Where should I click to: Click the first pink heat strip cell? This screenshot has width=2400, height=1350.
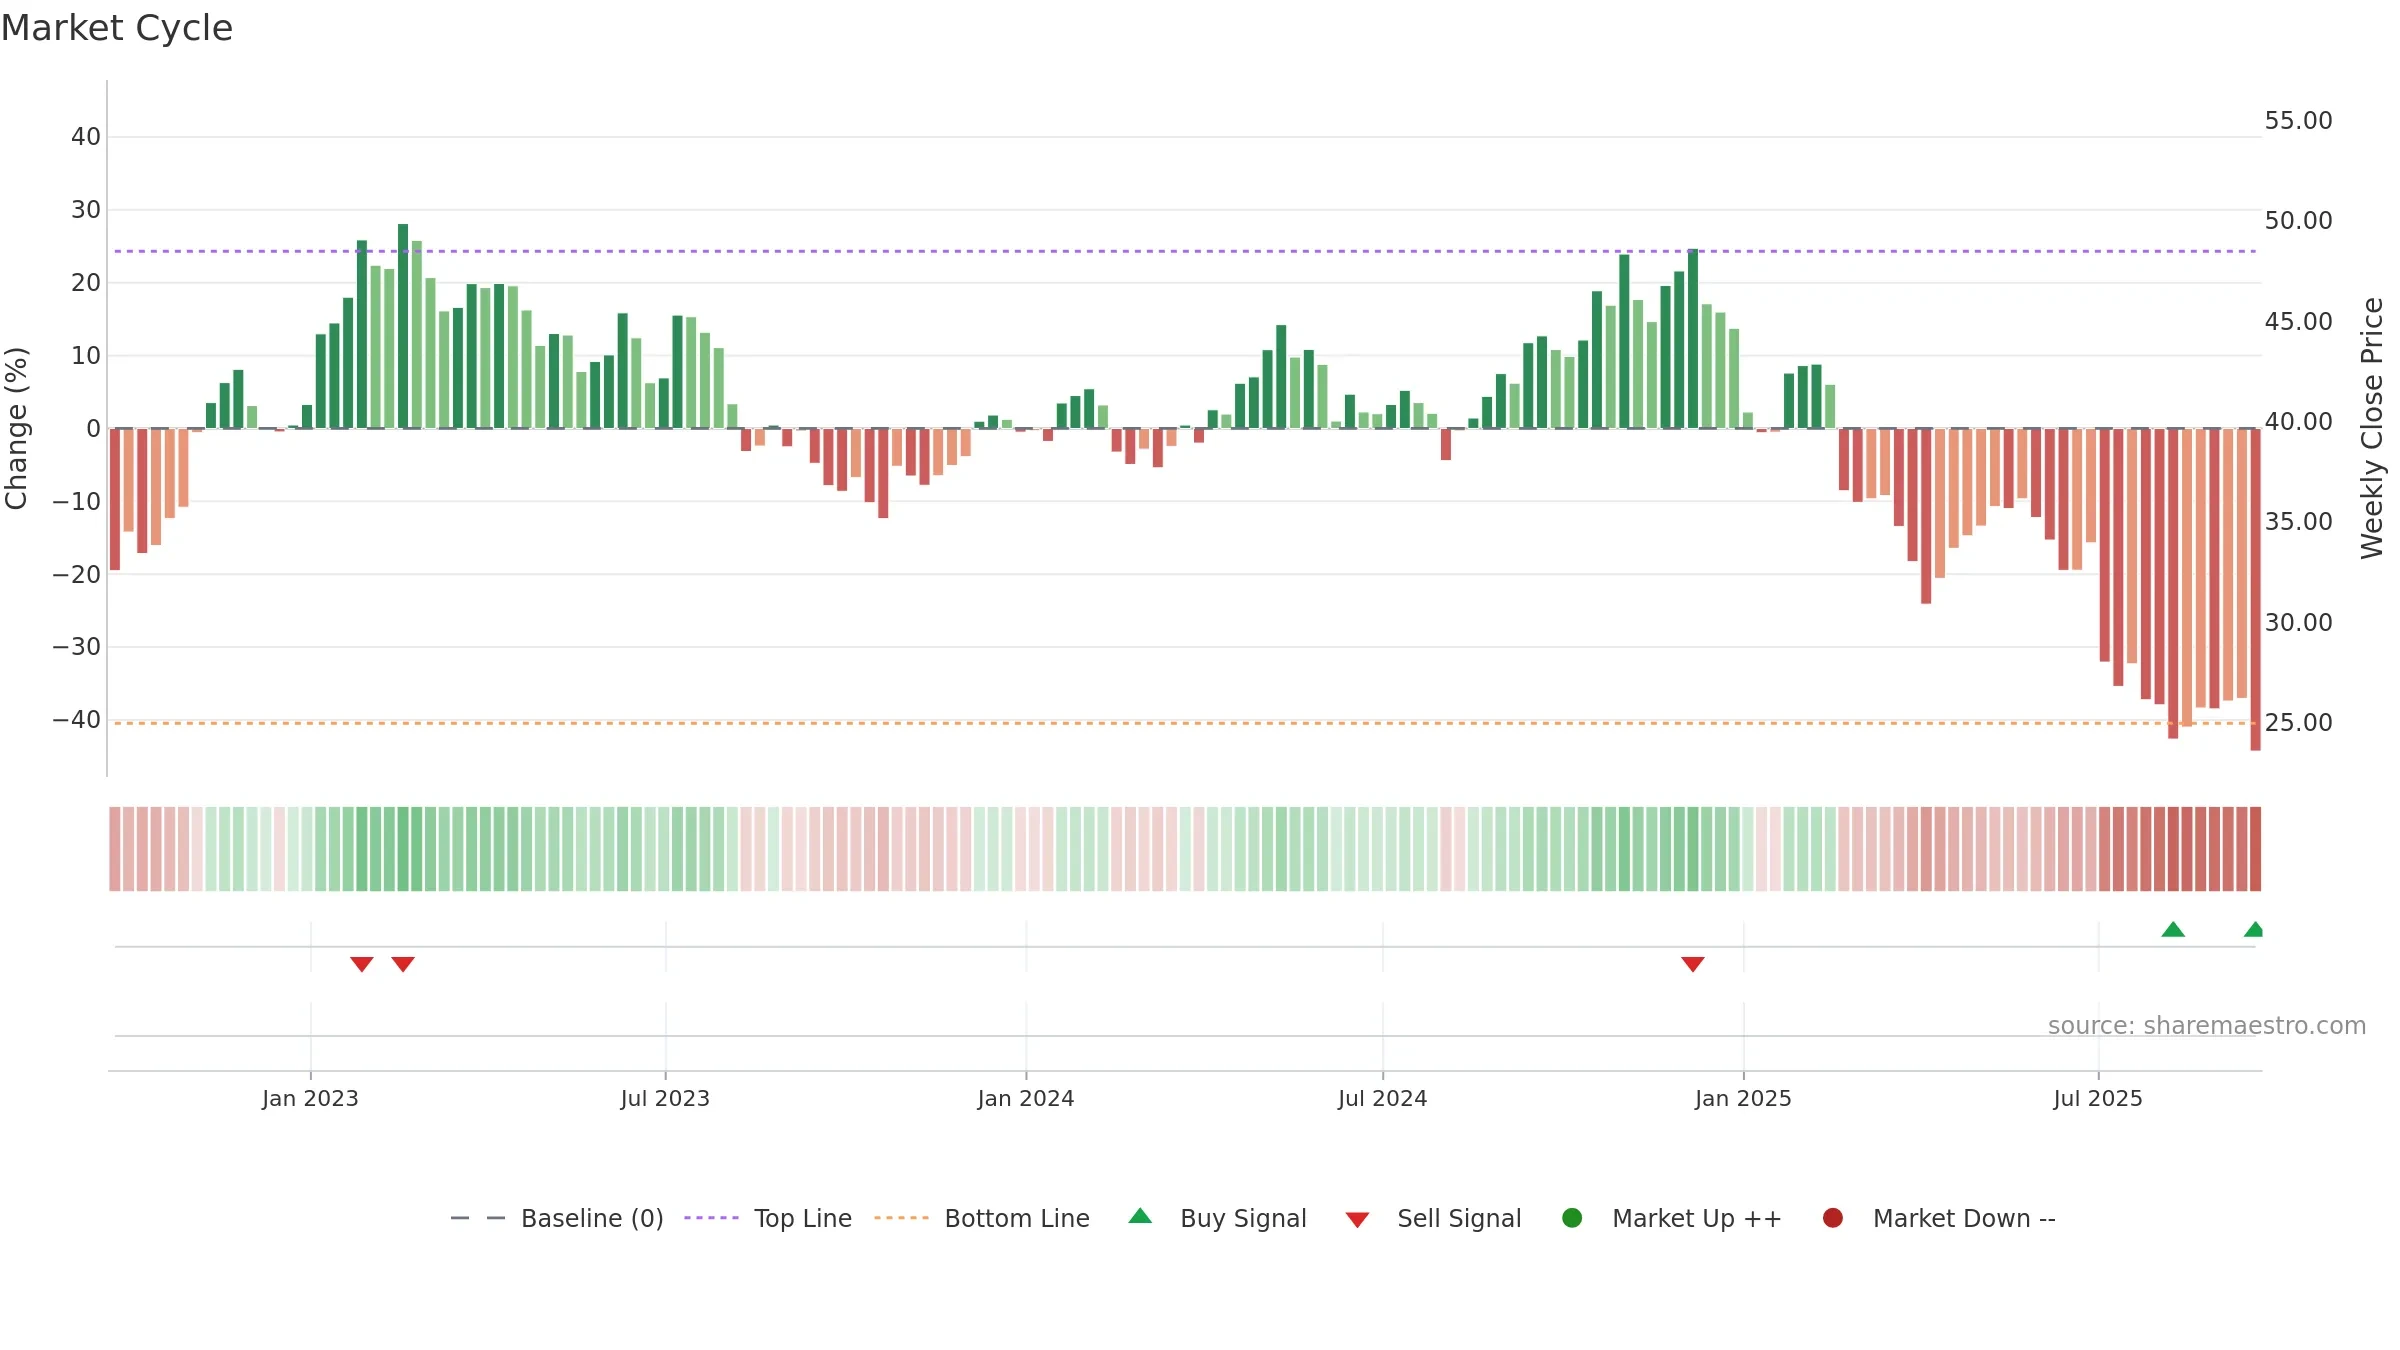115,849
